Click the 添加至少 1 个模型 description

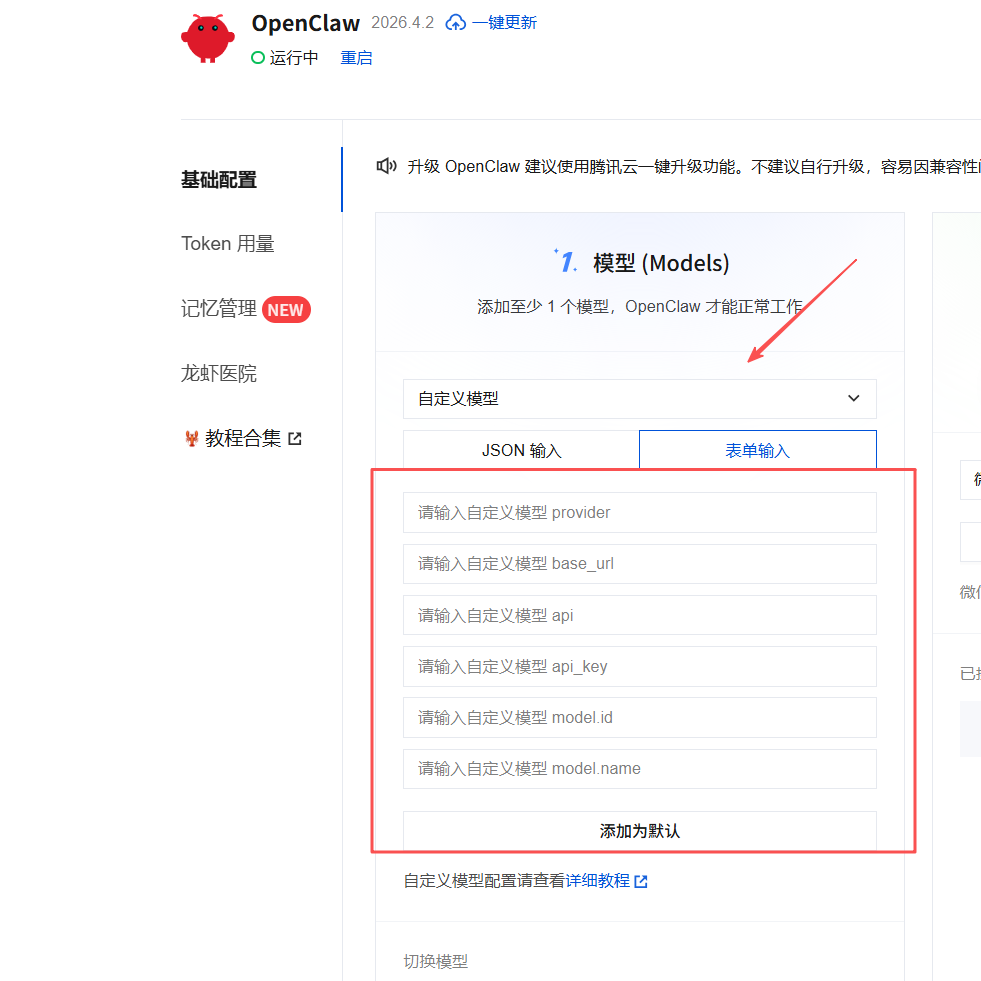639,307
